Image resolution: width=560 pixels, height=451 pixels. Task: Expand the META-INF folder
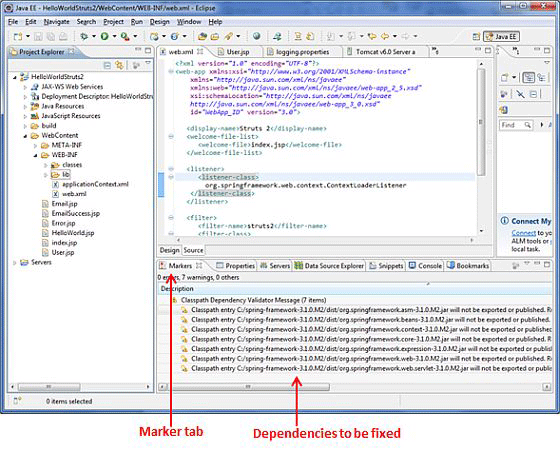[35, 145]
